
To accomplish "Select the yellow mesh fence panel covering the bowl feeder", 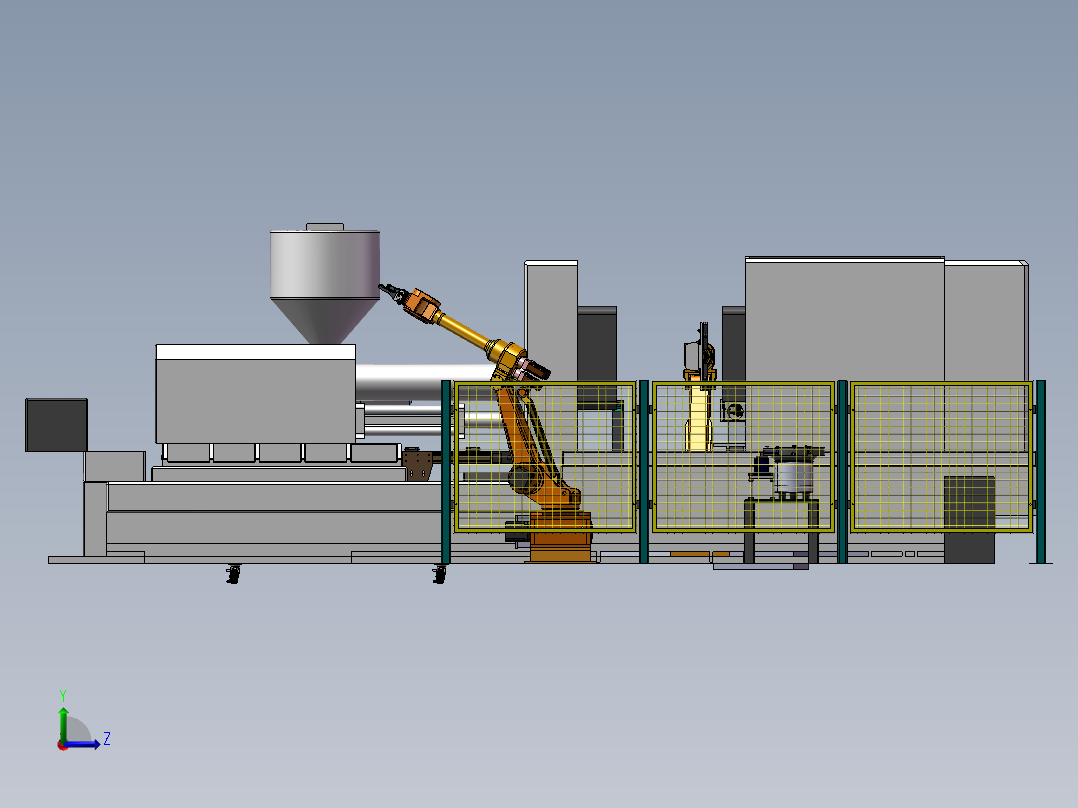I will pyautogui.click(x=743, y=457).
